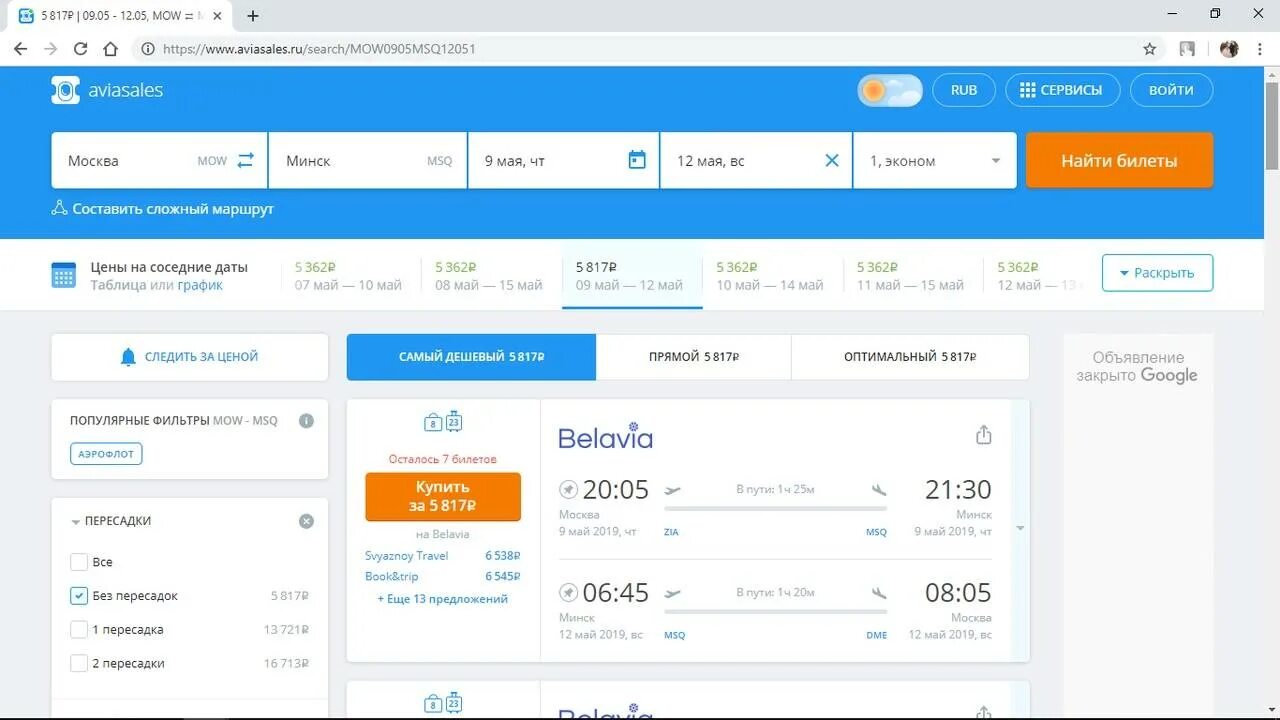Open the neighboring dates calendar icon
The width and height of the screenshot is (1280, 720).
64,275
